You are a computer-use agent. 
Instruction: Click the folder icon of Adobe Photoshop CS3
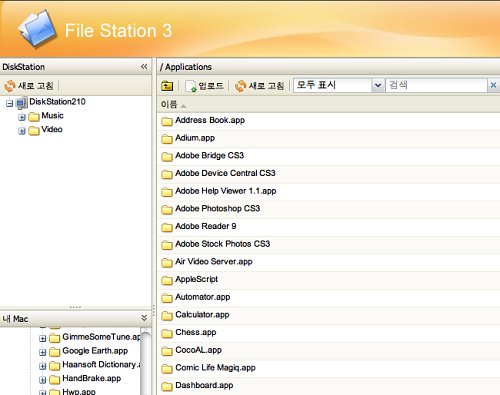(167, 209)
